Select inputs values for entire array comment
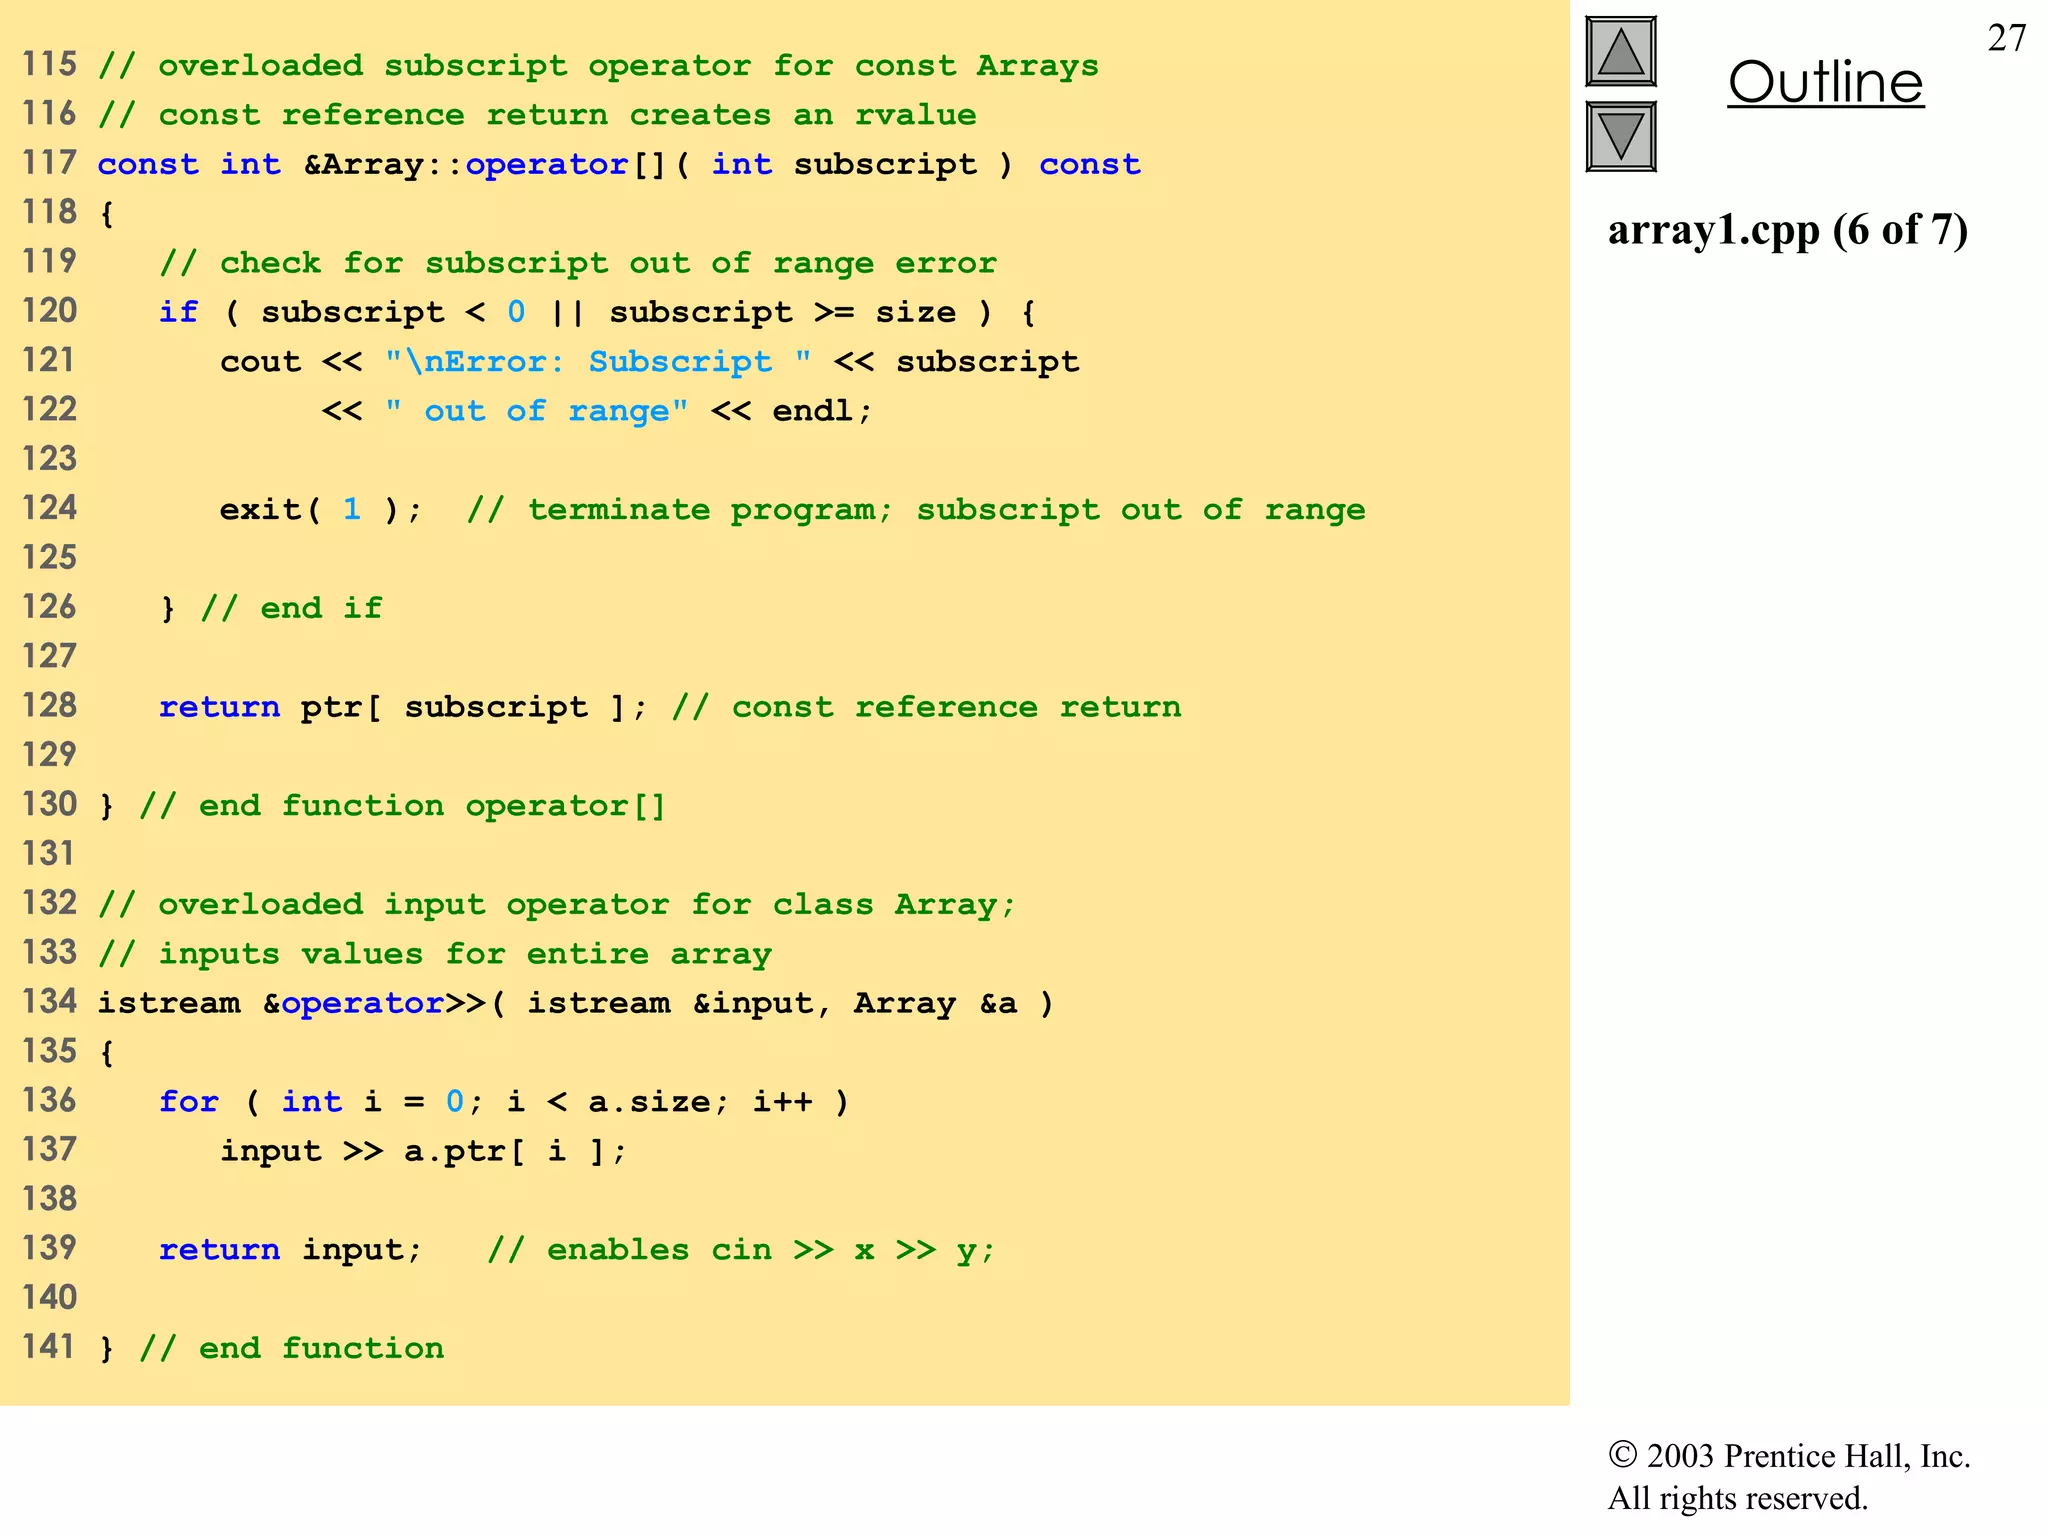This screenshot has height=1536, width=2048. (435, 954)
